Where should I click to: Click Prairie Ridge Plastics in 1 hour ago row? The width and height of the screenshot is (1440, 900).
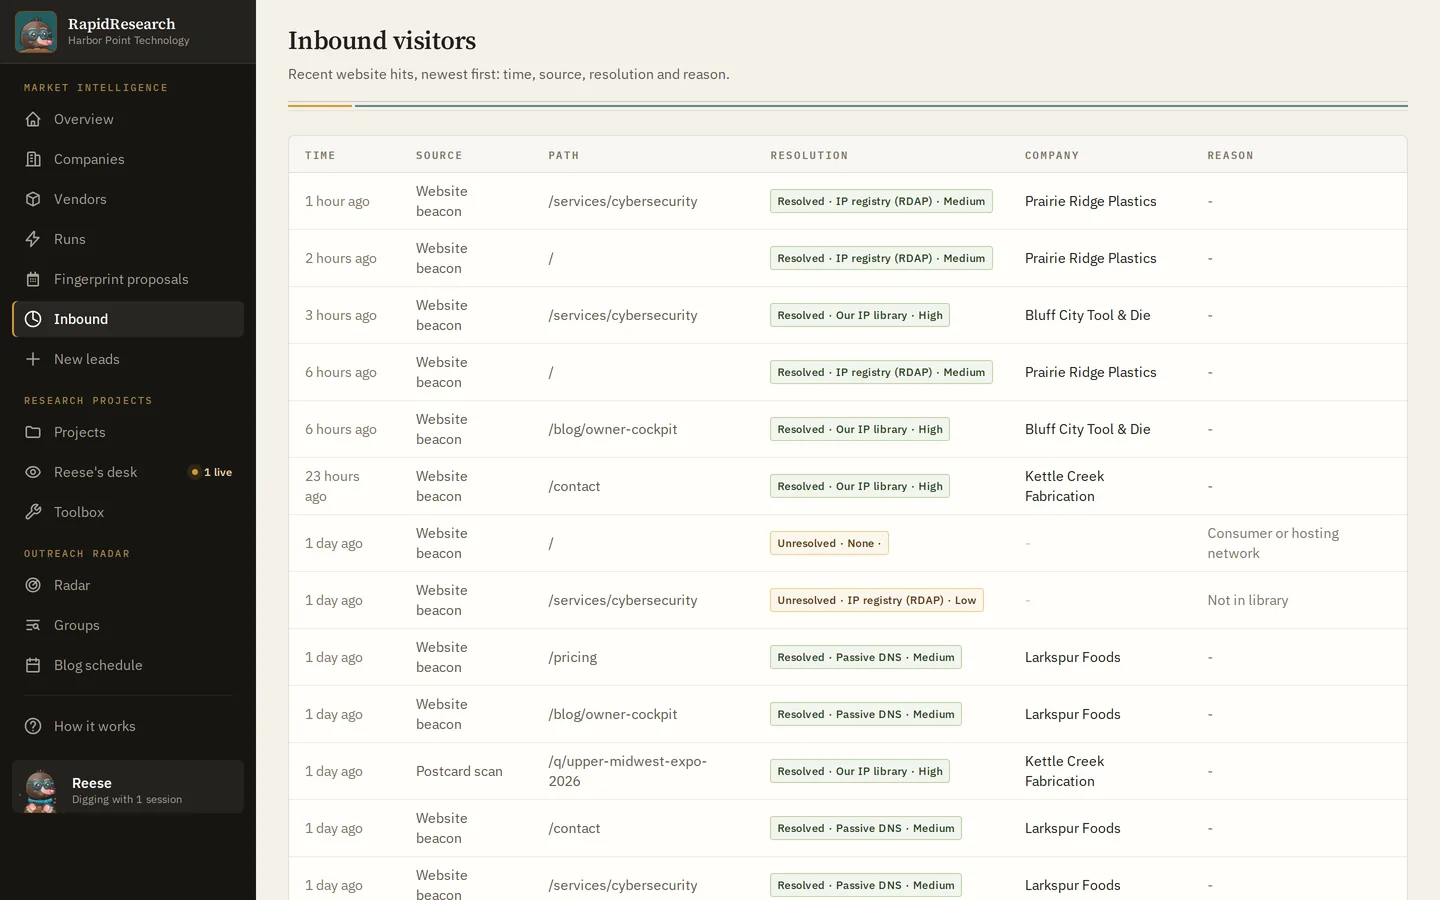[x=1091, y=201]
